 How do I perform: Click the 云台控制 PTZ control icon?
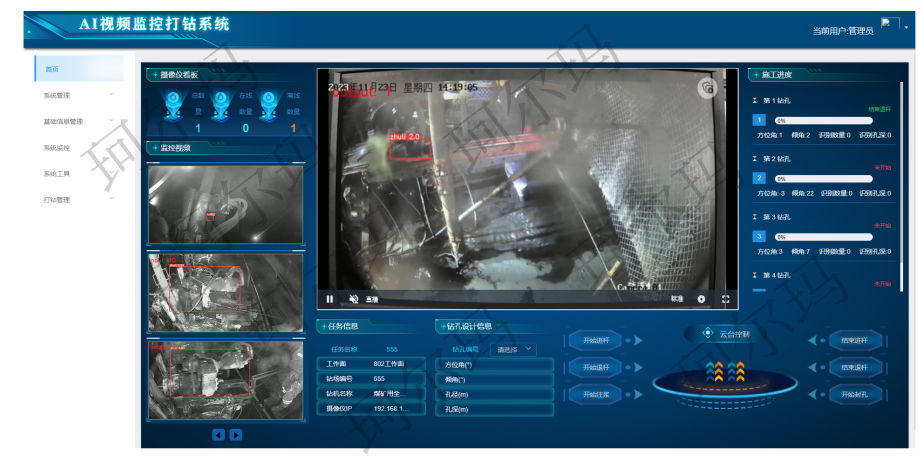[x=708, y=333]
